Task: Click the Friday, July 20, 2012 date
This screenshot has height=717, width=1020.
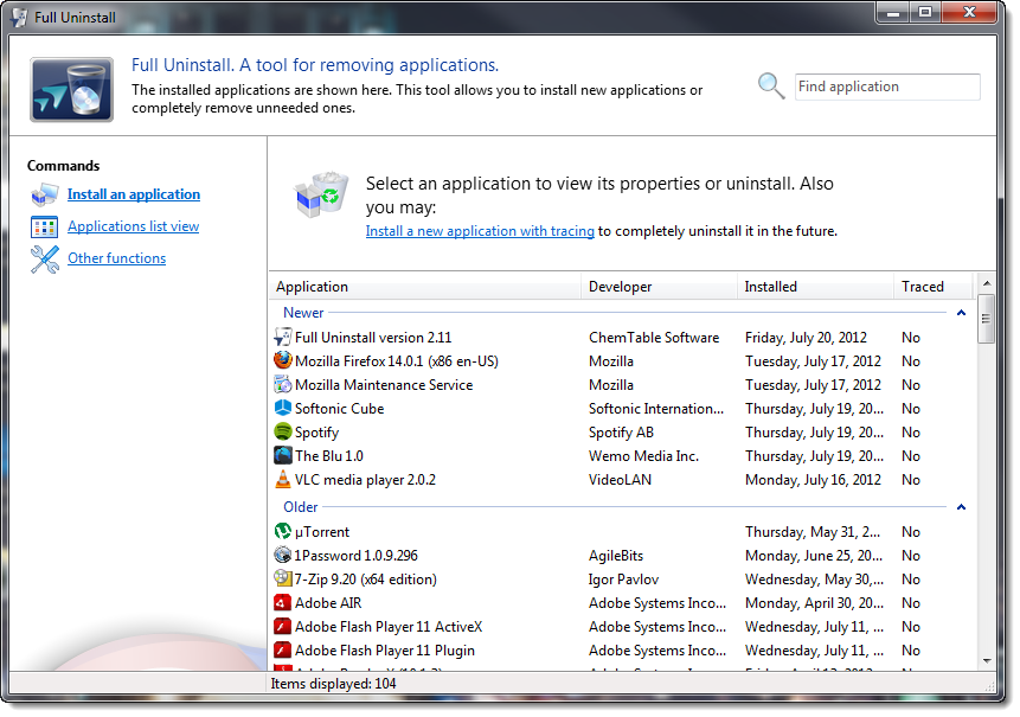Action: click(806, 338)
